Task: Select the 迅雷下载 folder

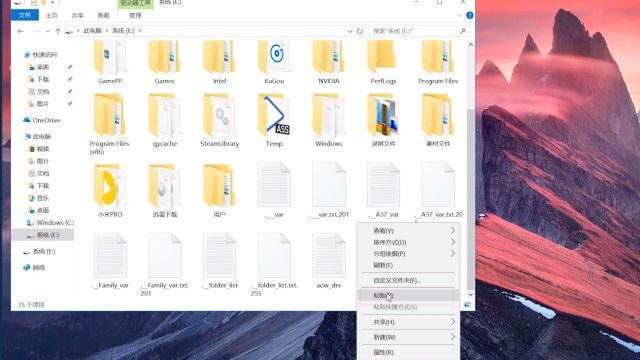Action: [164, 190]
